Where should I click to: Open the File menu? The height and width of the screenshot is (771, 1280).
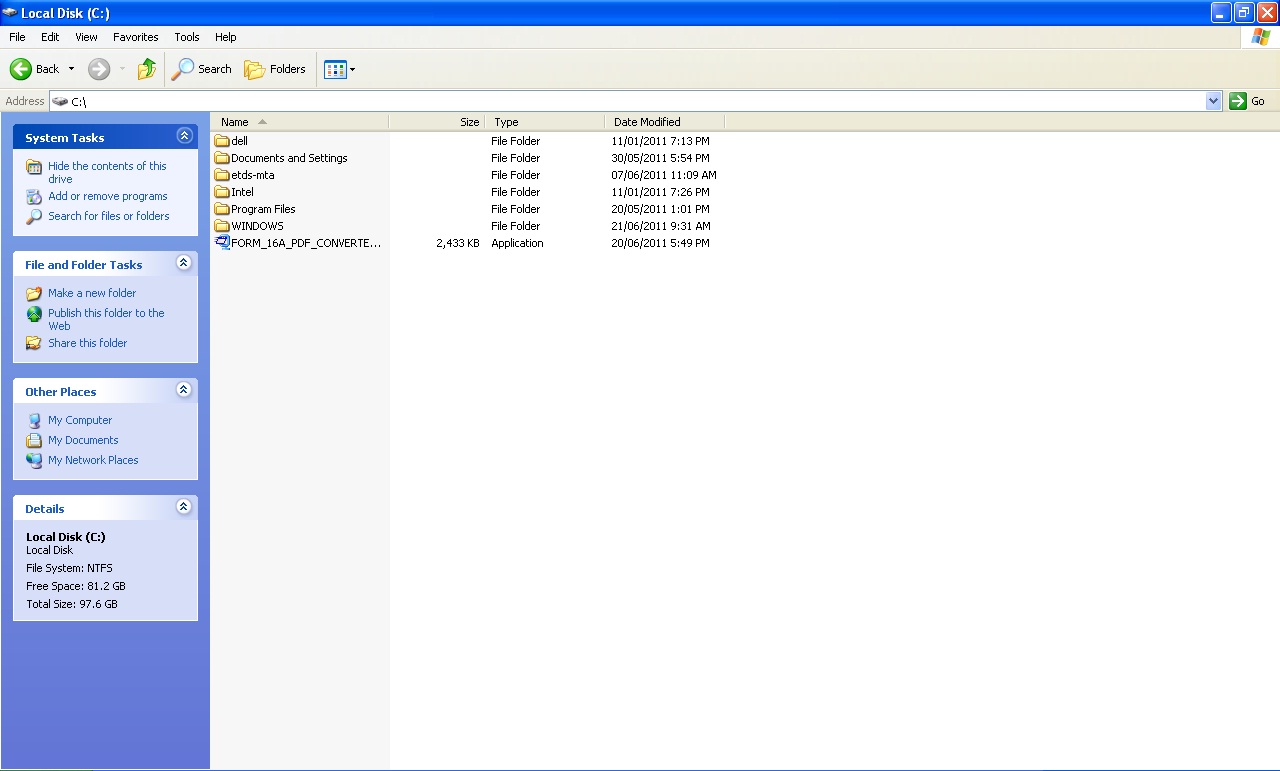point(17,37)
